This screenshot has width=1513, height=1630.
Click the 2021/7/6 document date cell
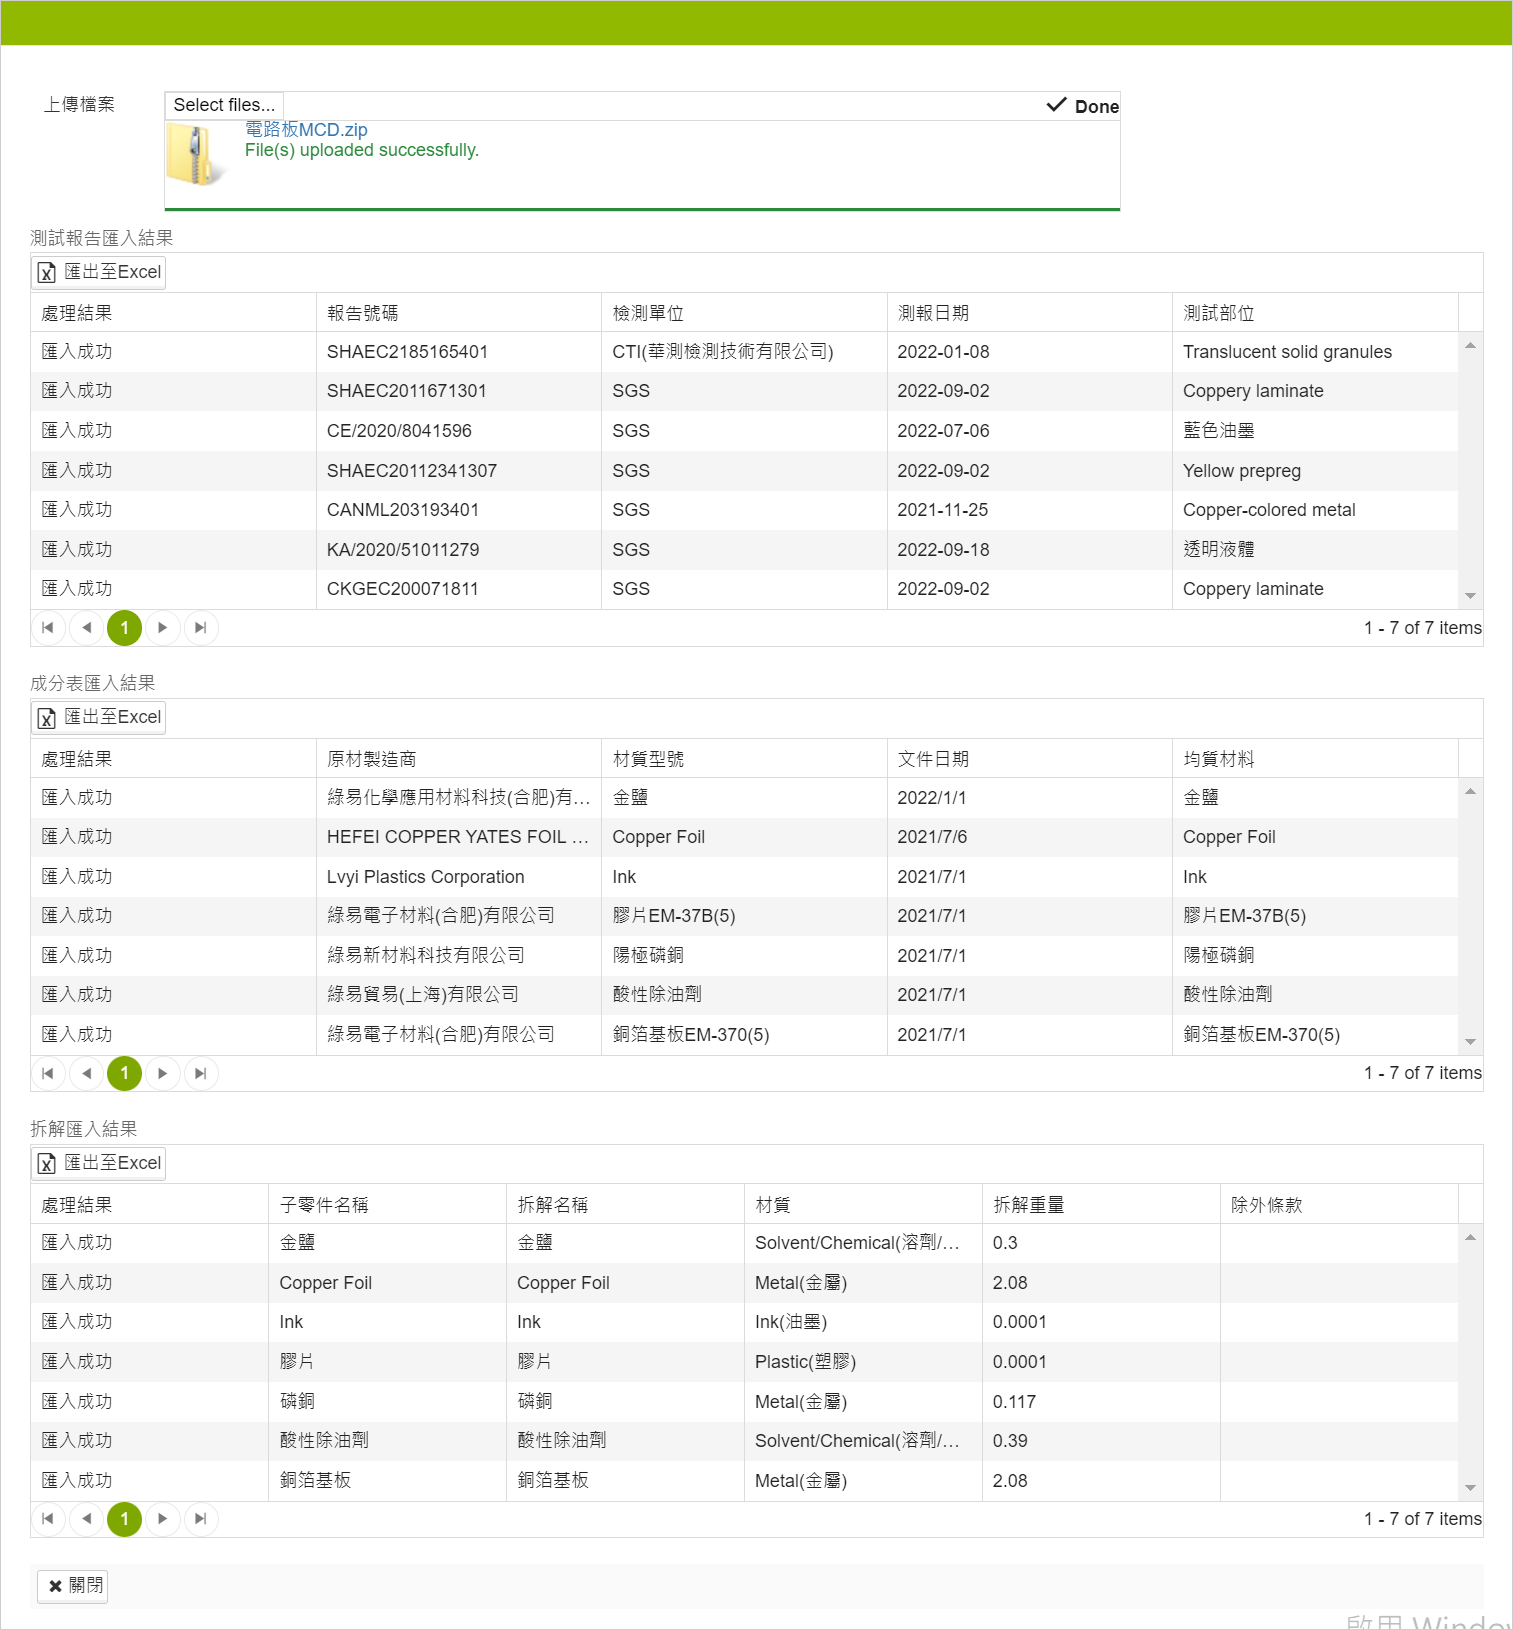[x=1029, y=837]
